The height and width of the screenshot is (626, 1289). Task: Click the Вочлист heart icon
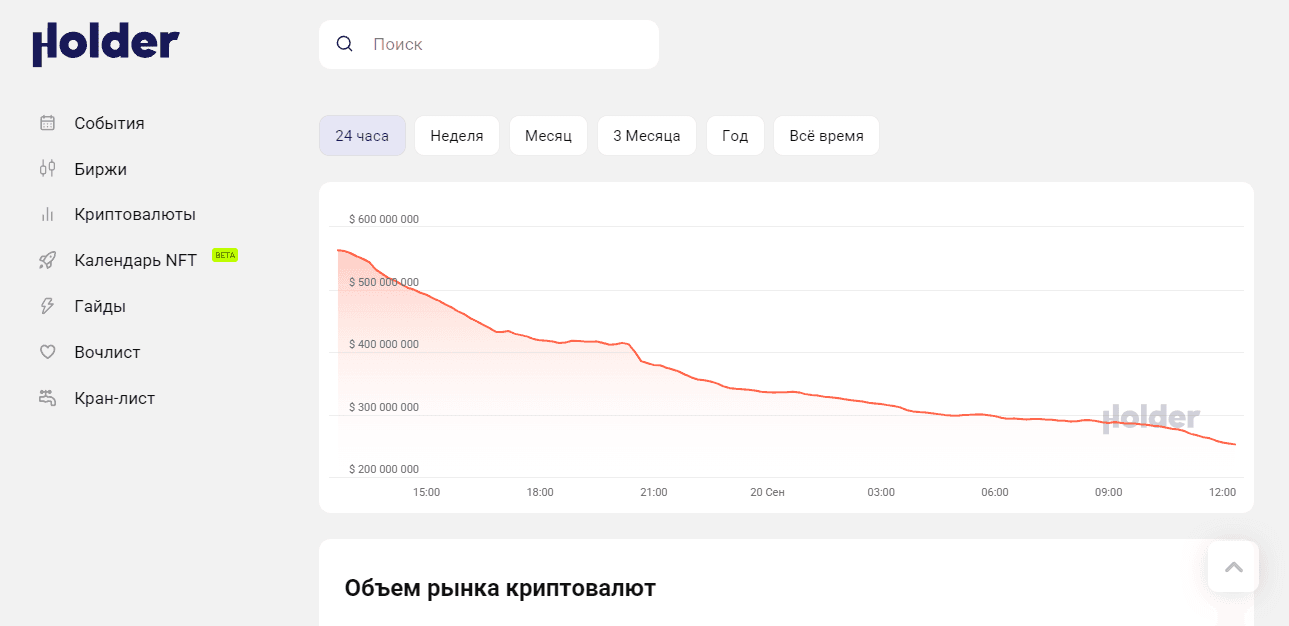click(x=47, y=352)
